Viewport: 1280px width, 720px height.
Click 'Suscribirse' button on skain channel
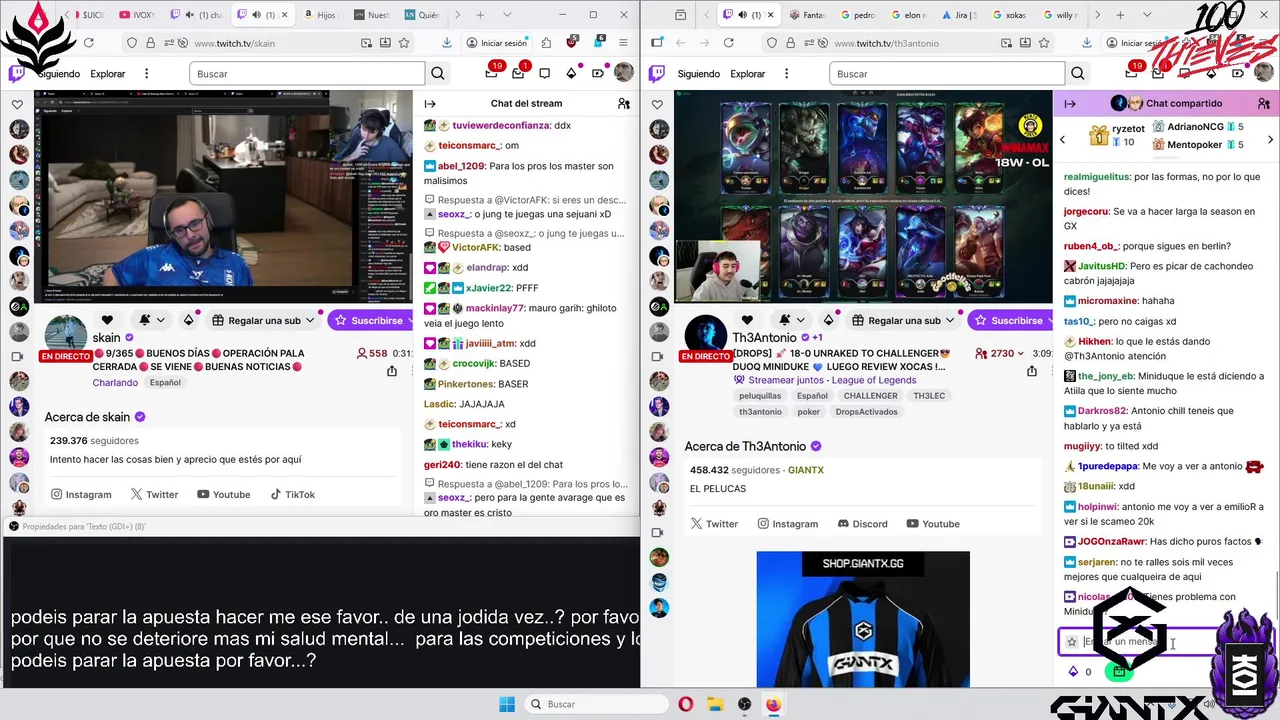coord(369,320)
